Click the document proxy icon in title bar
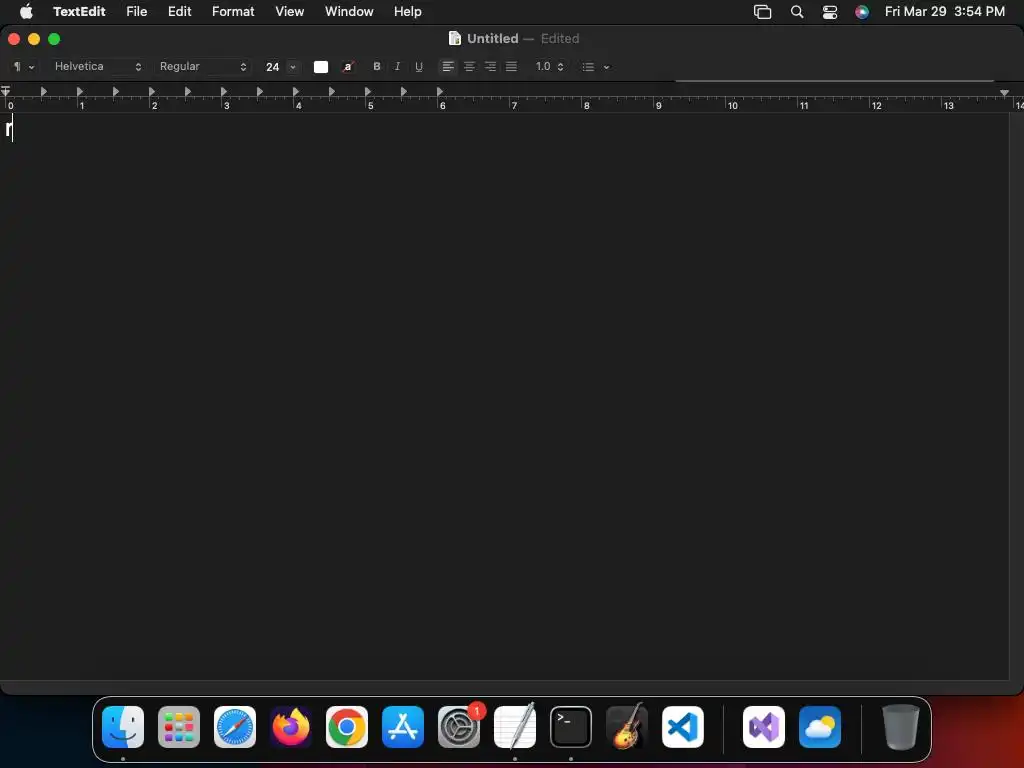 point(455,39)
